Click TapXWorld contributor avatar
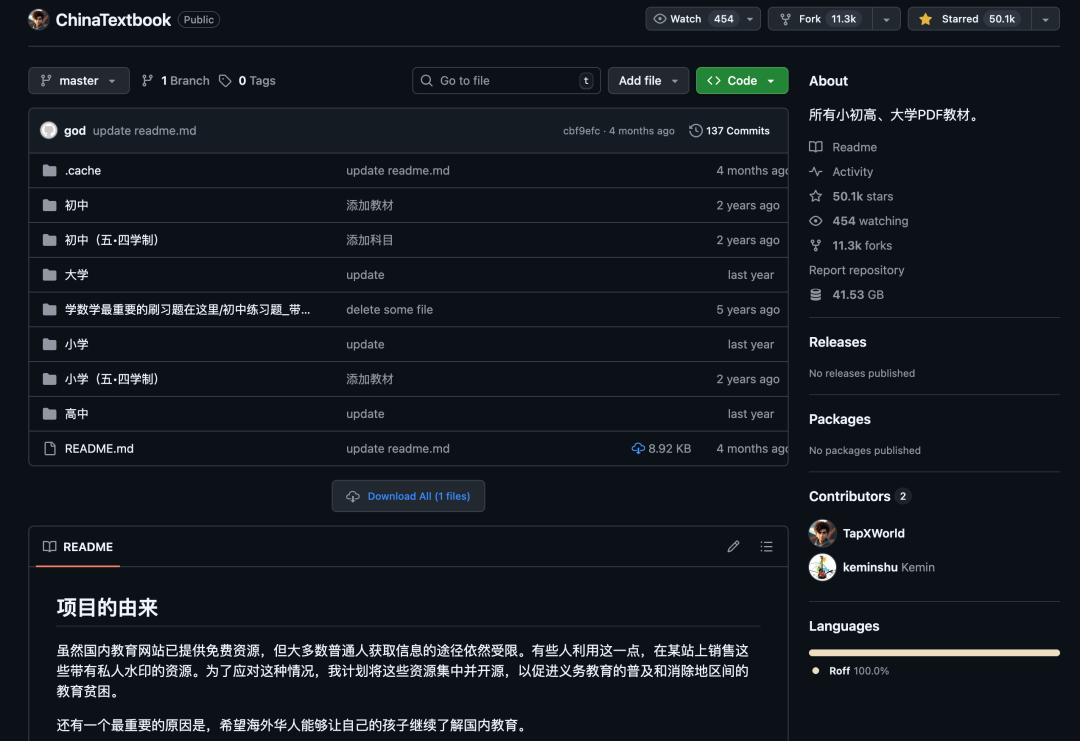 [x=822, y=533]
